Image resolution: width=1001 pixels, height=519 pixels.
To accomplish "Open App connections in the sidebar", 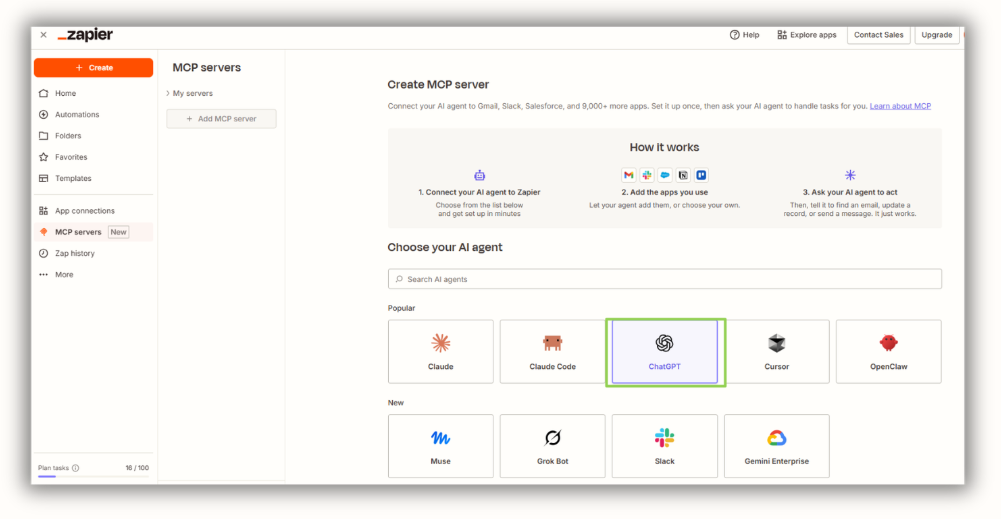I will click(93, 211).
